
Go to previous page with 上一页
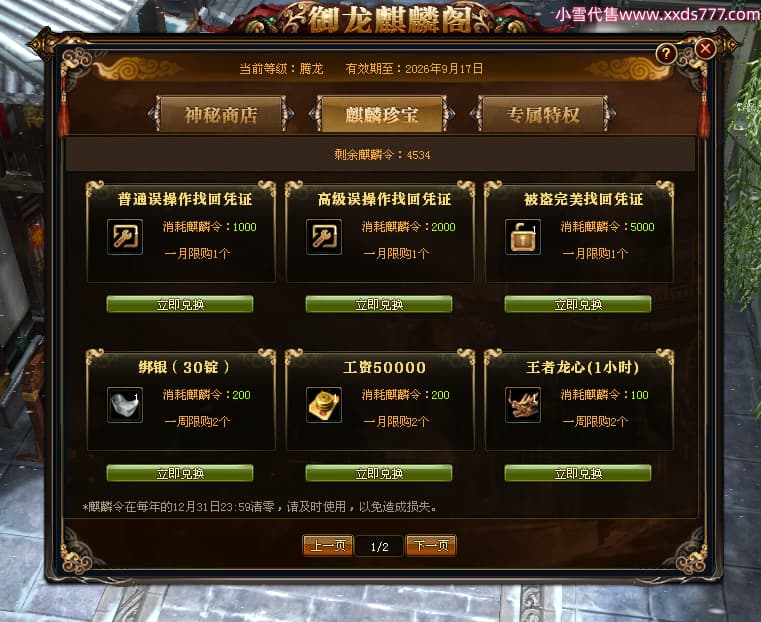(x=328, y=546)
